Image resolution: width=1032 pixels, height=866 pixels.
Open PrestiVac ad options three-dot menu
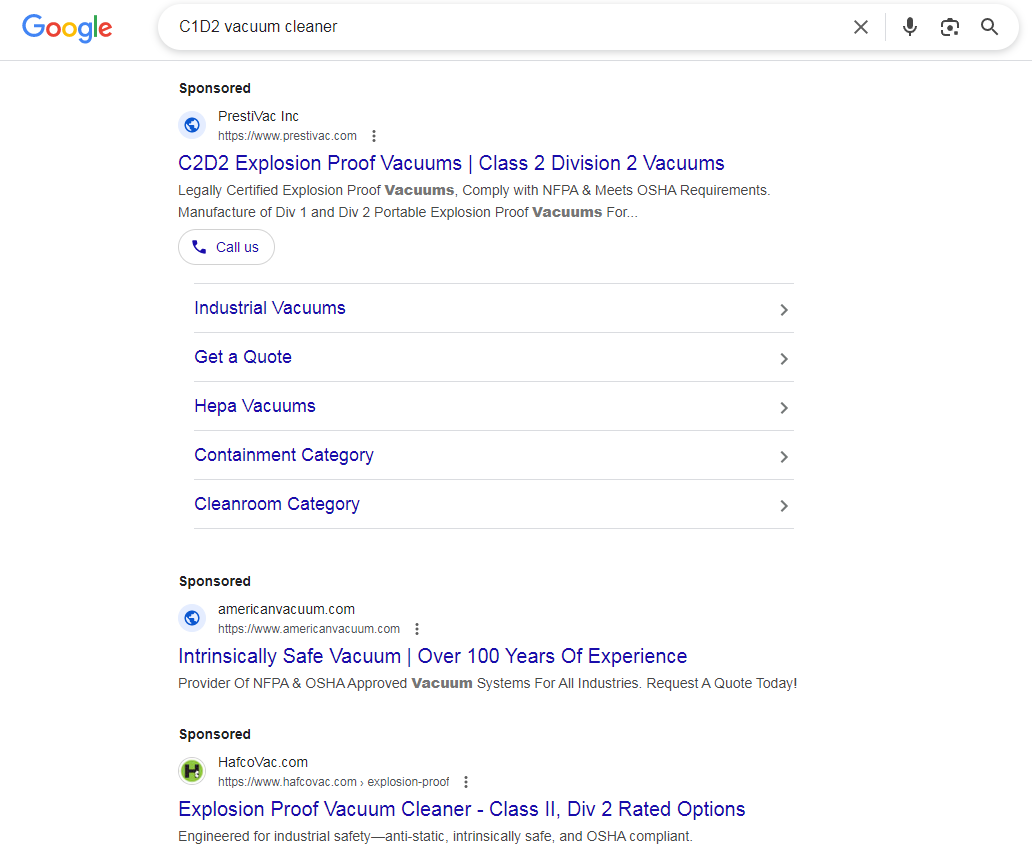coord(374,136)
